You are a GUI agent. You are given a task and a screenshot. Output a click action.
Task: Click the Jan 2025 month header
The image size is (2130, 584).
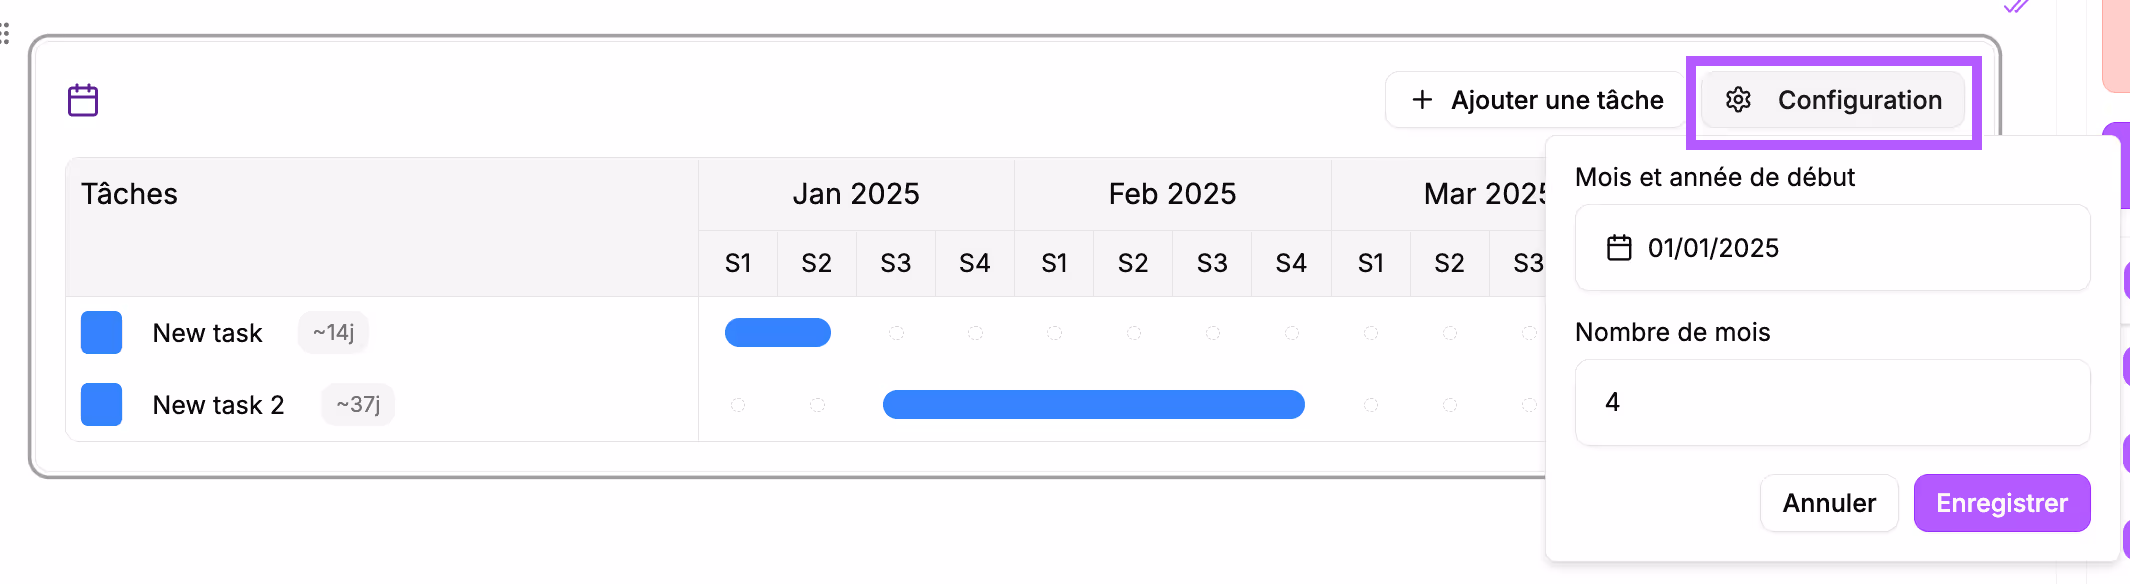coord(856,193)
